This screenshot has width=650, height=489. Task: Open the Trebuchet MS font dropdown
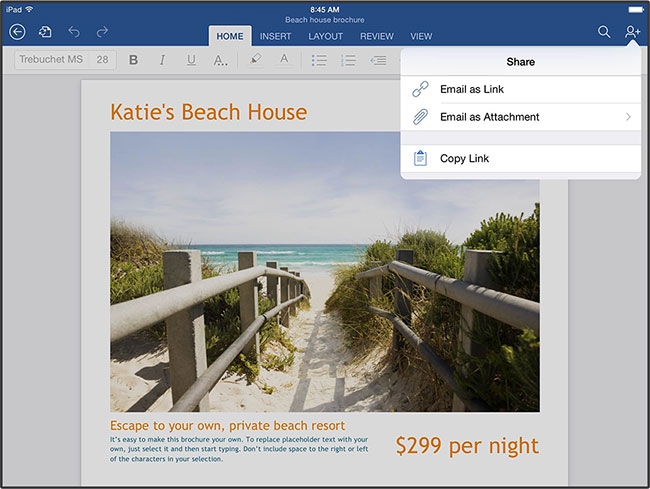tap(51, 60)
